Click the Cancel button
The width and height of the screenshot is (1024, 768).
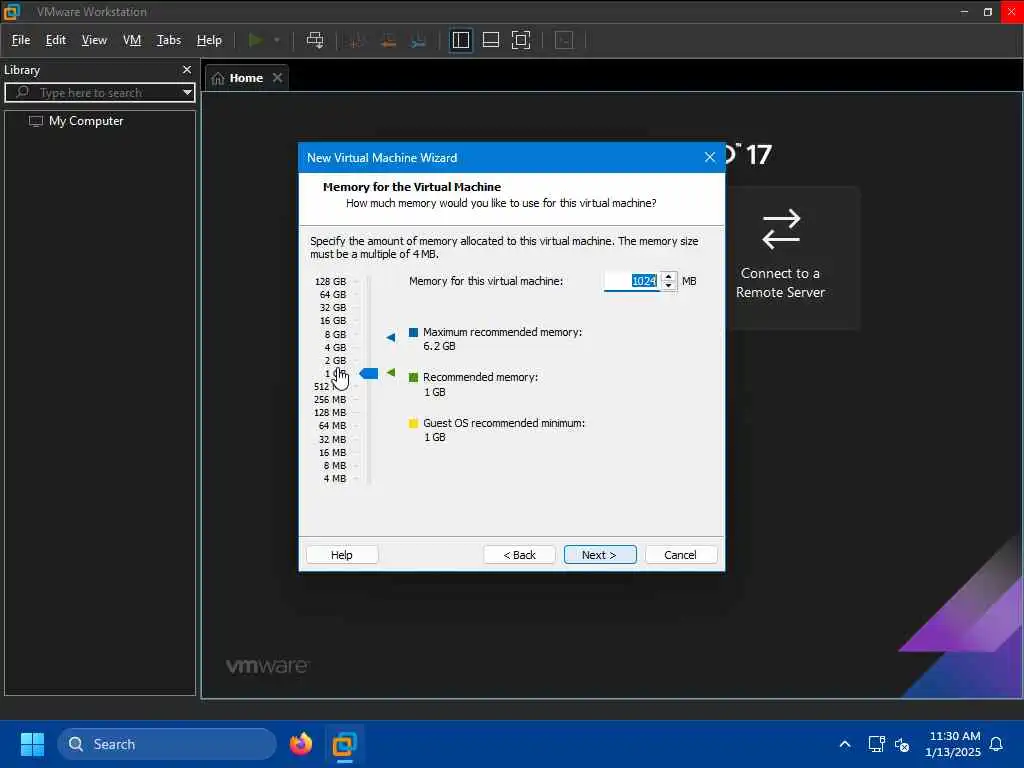pos(680,554)
